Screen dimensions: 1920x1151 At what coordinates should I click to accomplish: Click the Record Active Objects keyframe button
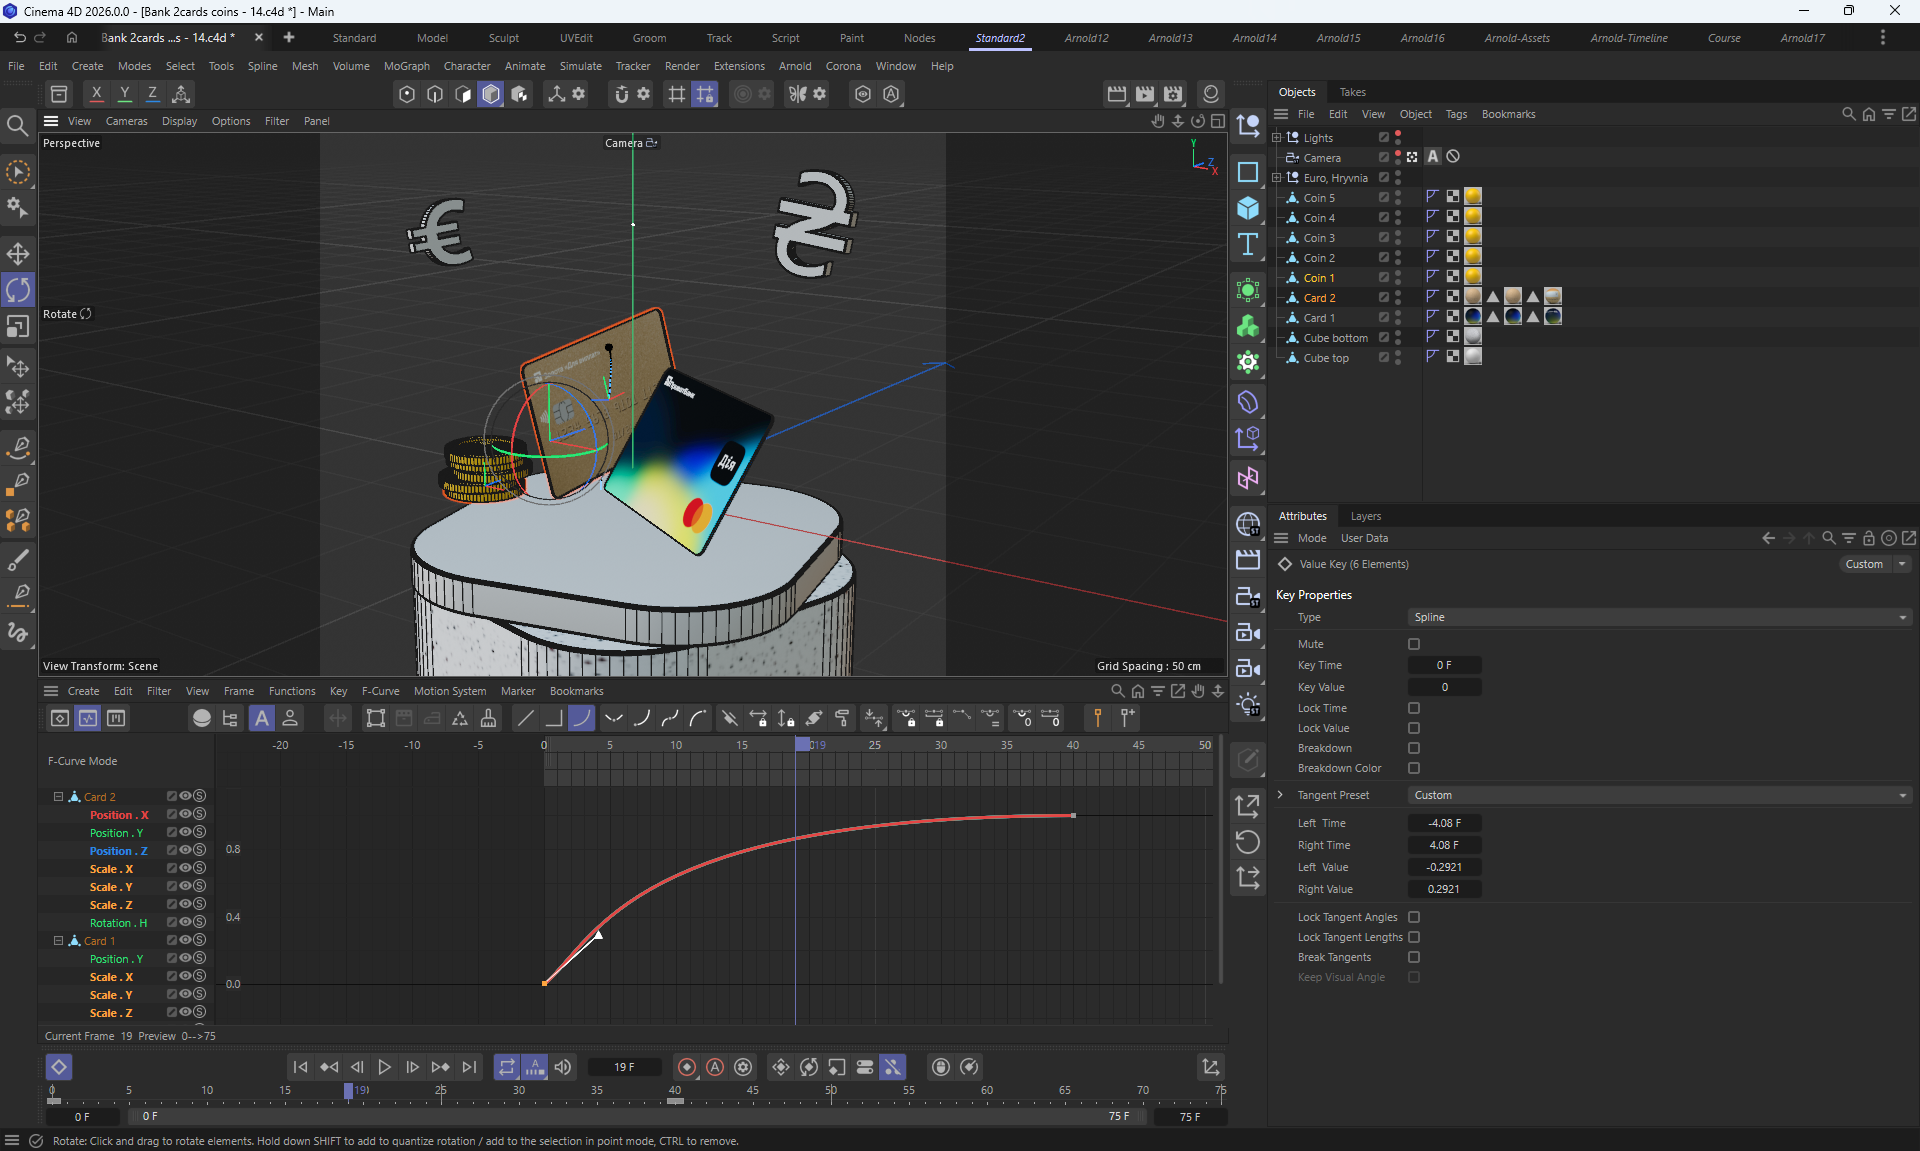687,1067
